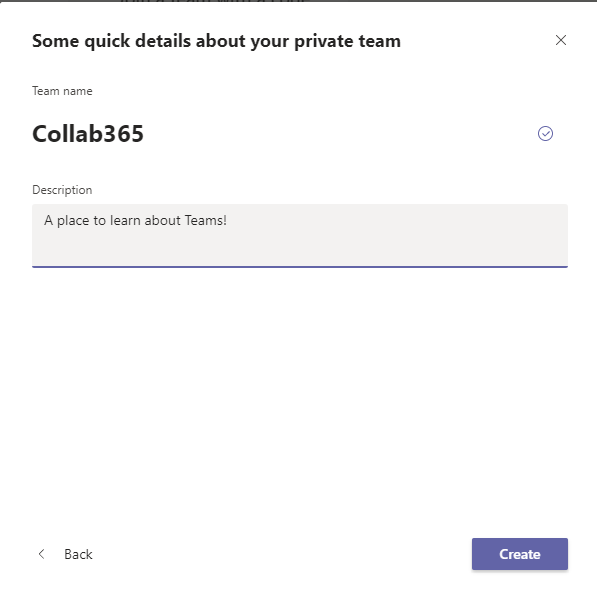Screen dimensions: 597x597
Task: Place cursor at start of 'A place' text
Action: tap(44, 220)
